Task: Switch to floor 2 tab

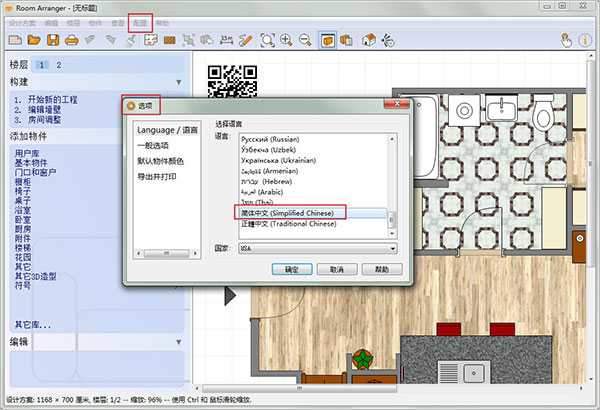Action: coord(58,64)
